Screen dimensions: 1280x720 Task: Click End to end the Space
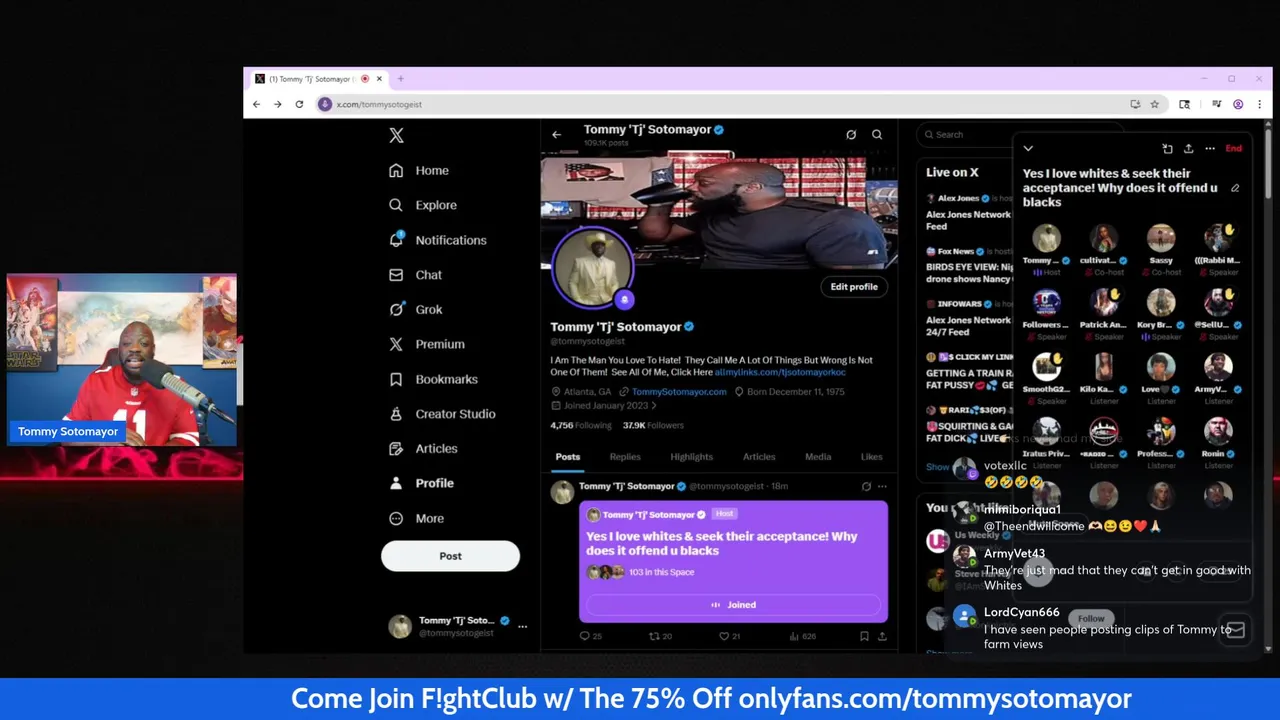(x=1234, y=149)
